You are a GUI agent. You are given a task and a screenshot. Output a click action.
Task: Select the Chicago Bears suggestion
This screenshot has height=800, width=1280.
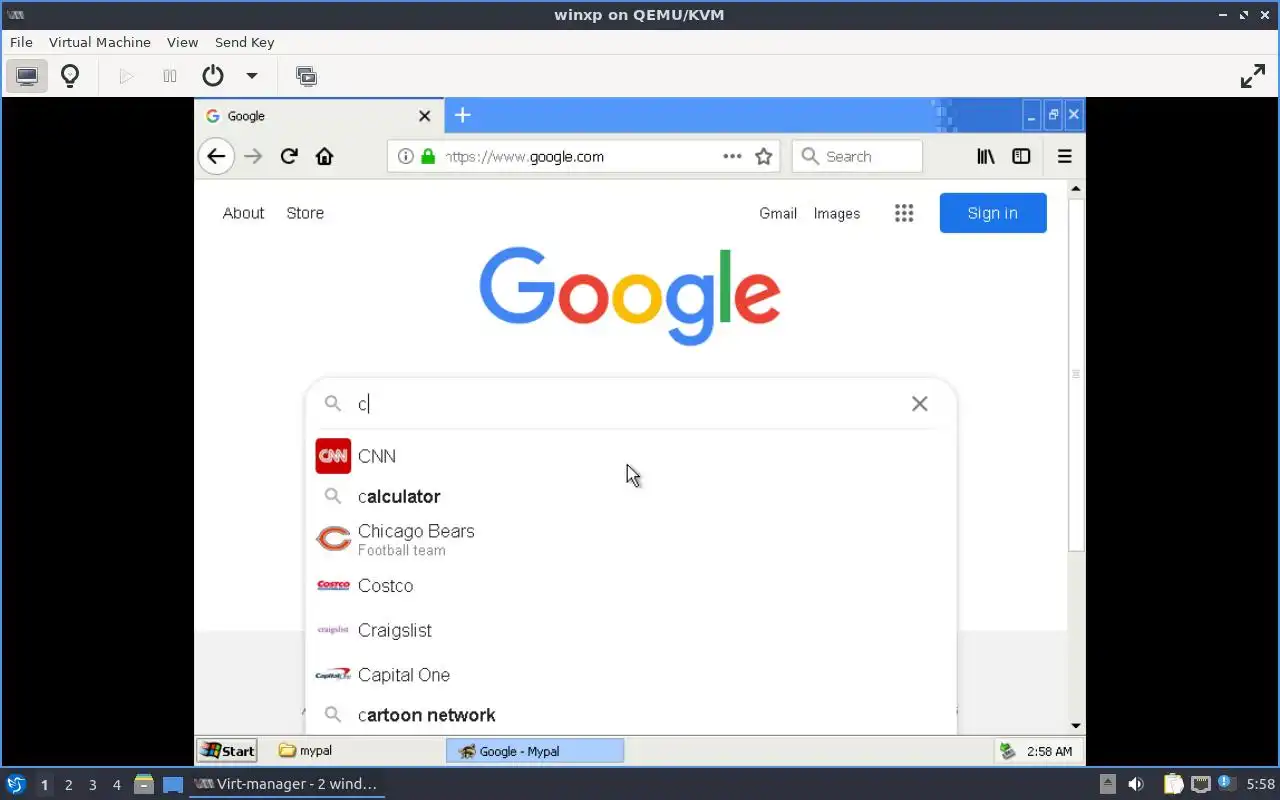tap(630, 540)
